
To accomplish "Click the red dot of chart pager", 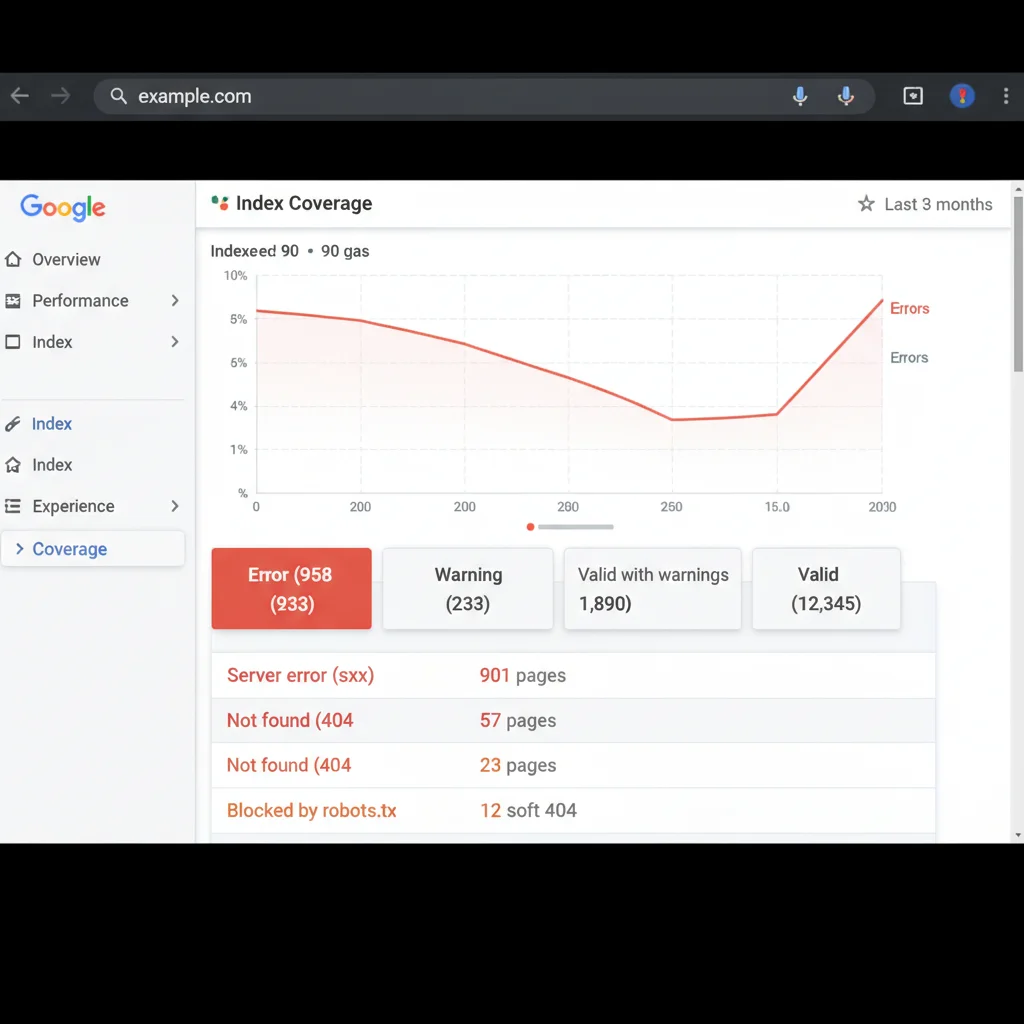I will 530,527.
